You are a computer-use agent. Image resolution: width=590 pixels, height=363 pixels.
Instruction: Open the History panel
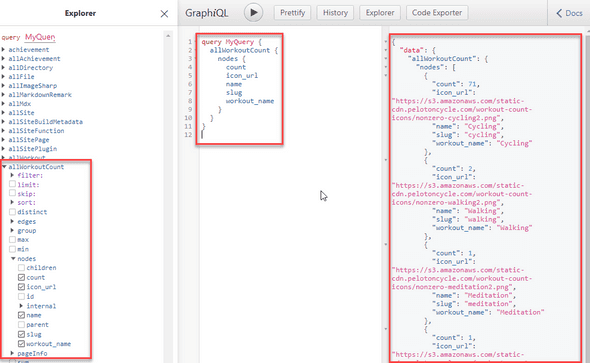tap(335, 13)
